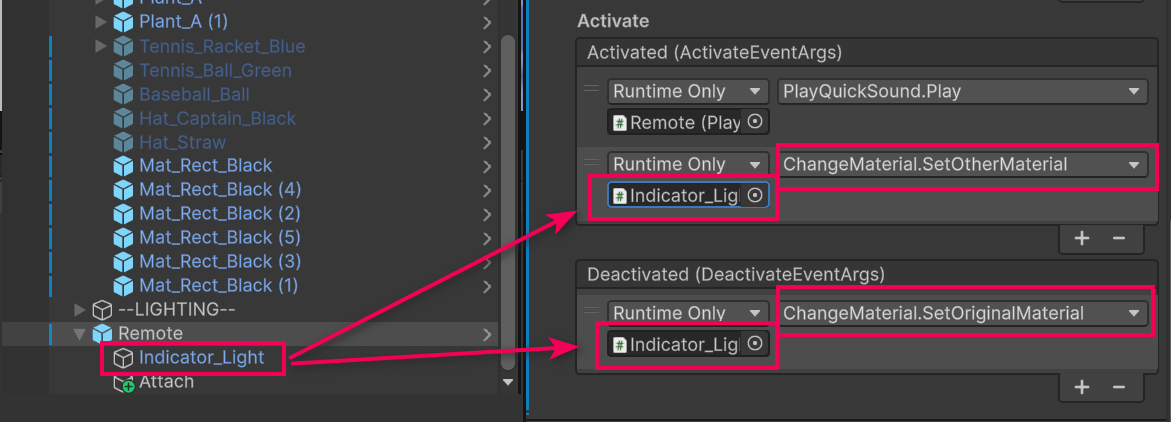This screenshot has height=422, width=1171.
Task: Open the ChangeMaterial.SetOriginalMaterial function dropdown
Action: (962, 313)
